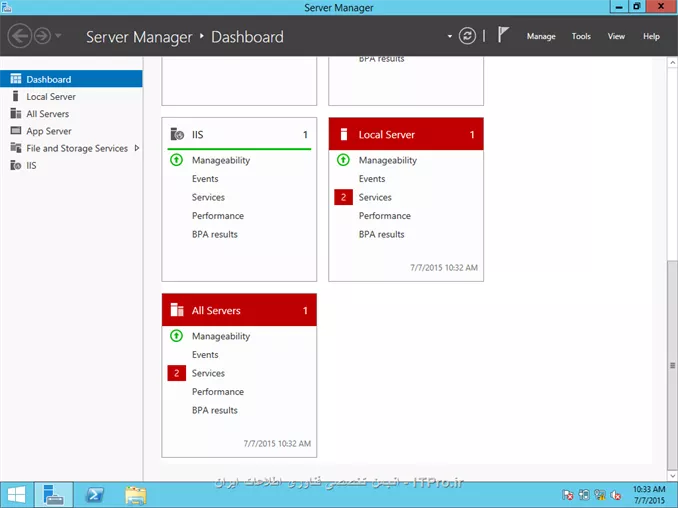
Task: Click the vertical scrollbar down arrow
Action: click(x=672, y=476)
